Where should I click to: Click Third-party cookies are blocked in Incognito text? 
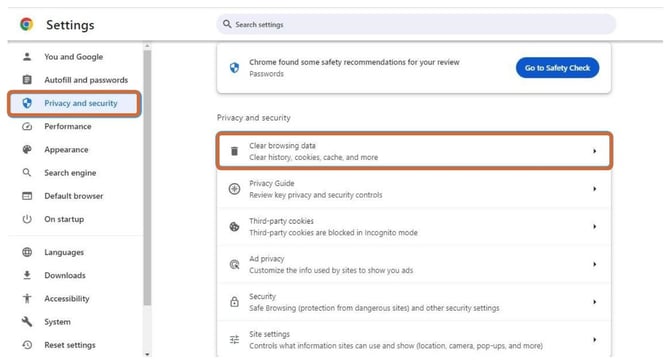pos(333,233)
